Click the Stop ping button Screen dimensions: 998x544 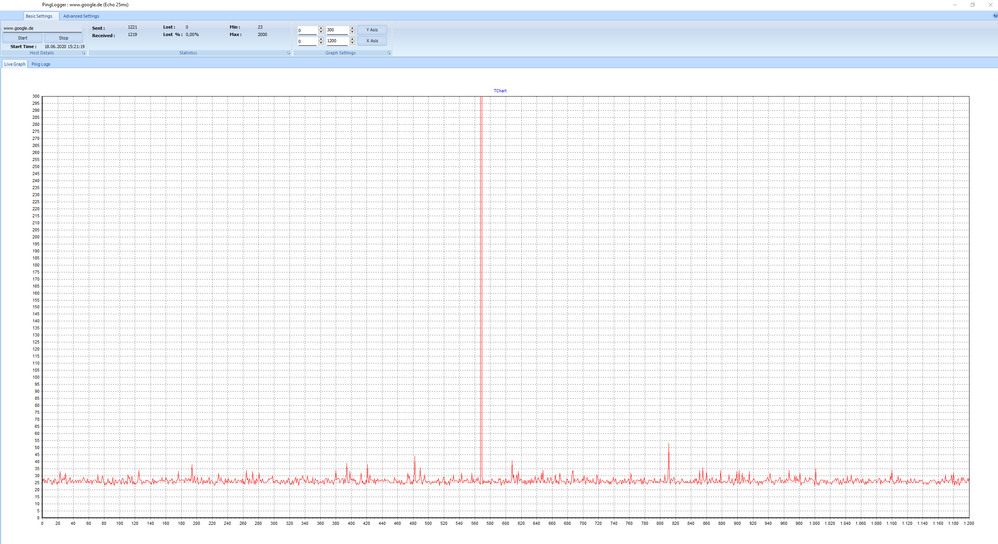64,38
